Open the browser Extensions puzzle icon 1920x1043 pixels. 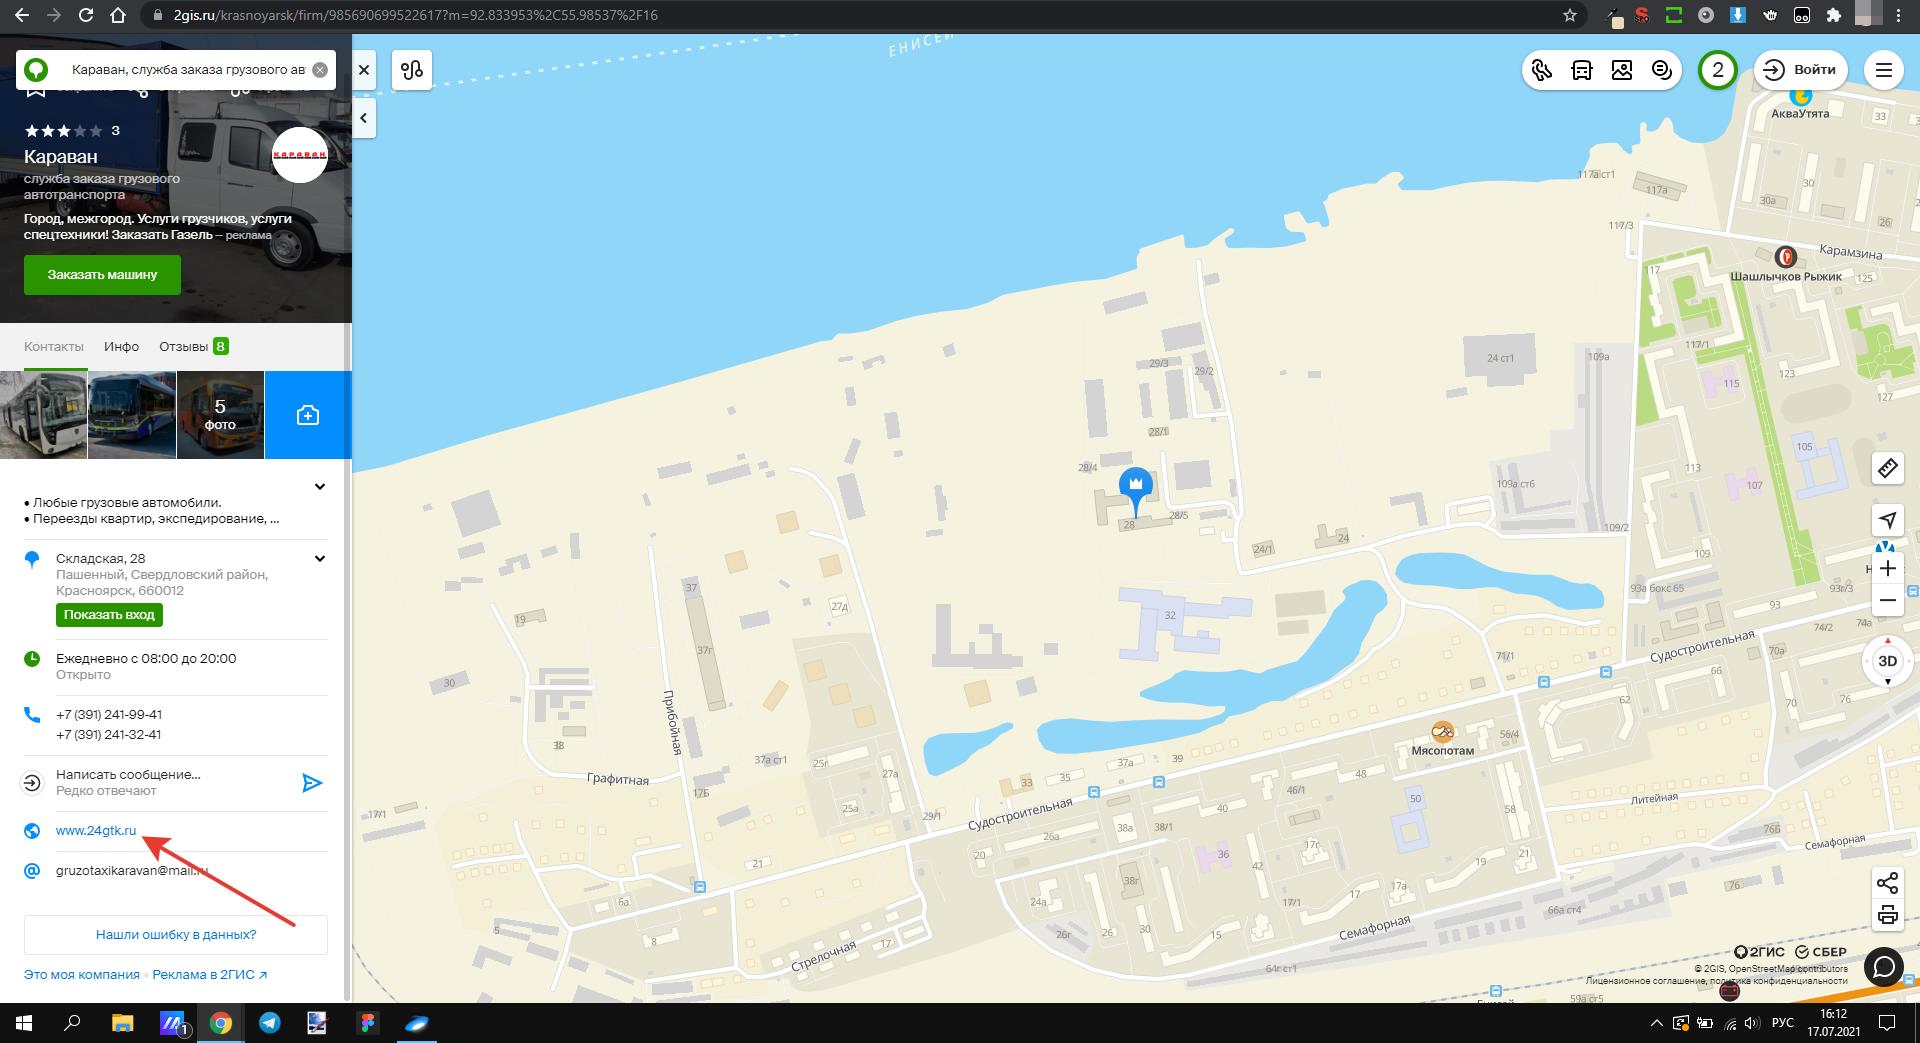coord(1833,16)
